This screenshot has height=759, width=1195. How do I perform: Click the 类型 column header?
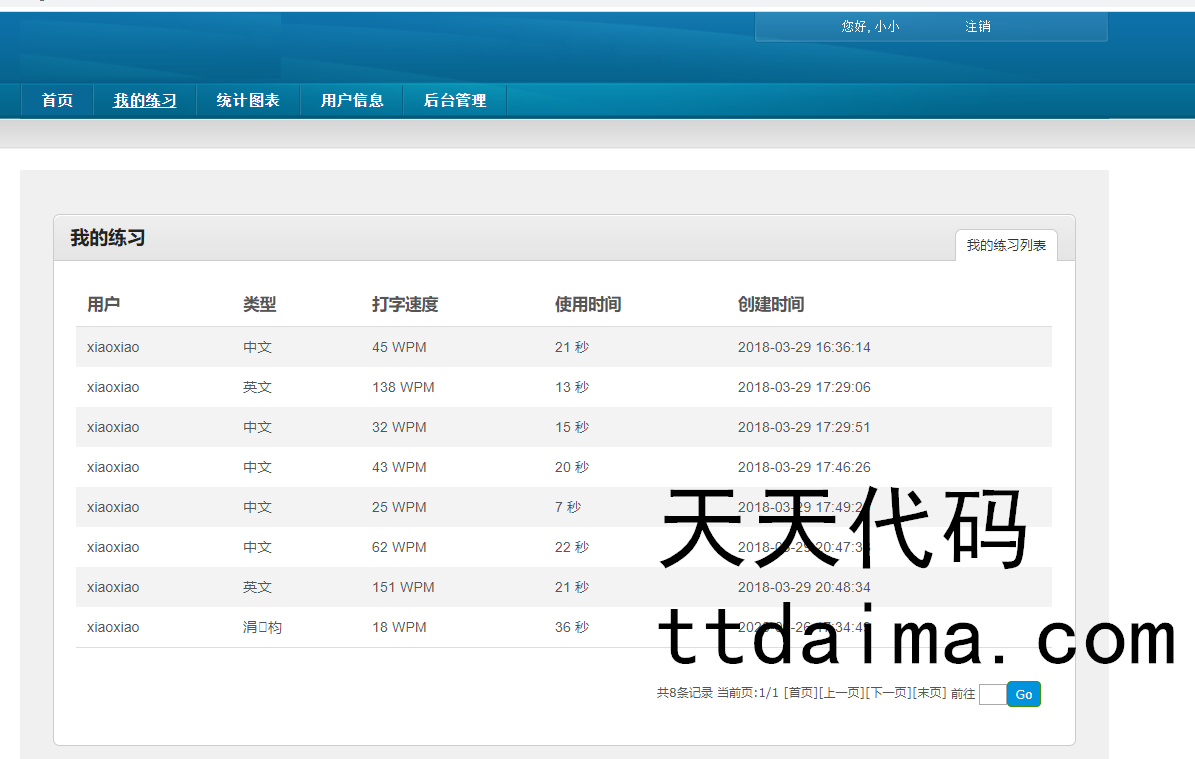click(259, 305)
